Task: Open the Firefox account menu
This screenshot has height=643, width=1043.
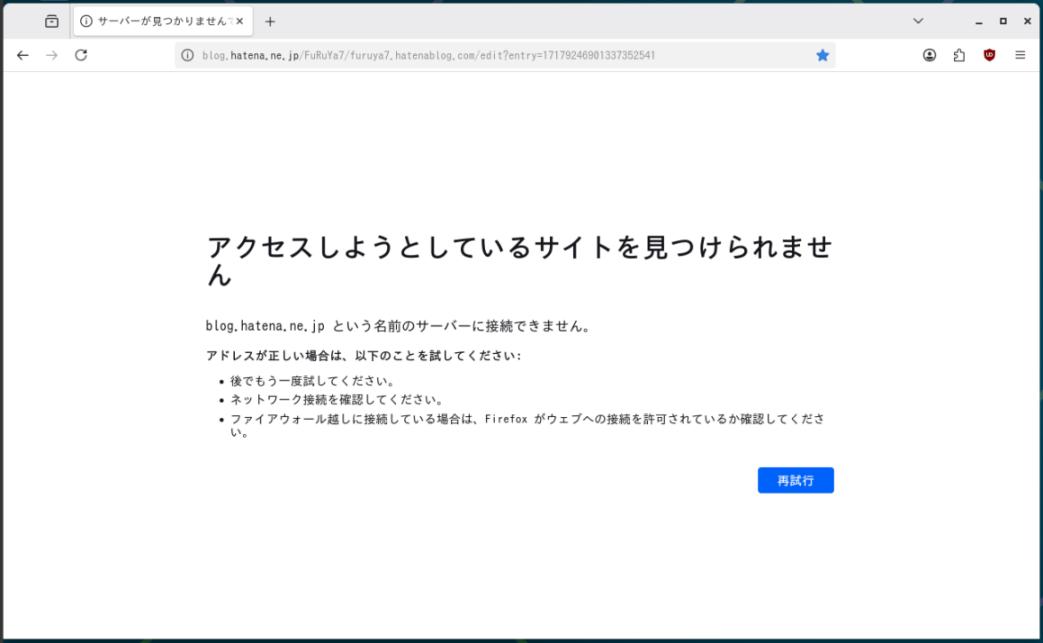Action: coord(929,55)
